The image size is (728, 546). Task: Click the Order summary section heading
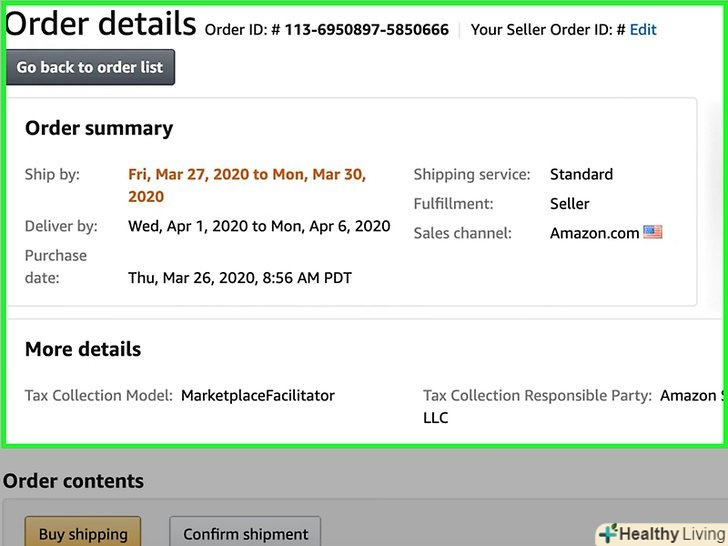tap(99, 128)
